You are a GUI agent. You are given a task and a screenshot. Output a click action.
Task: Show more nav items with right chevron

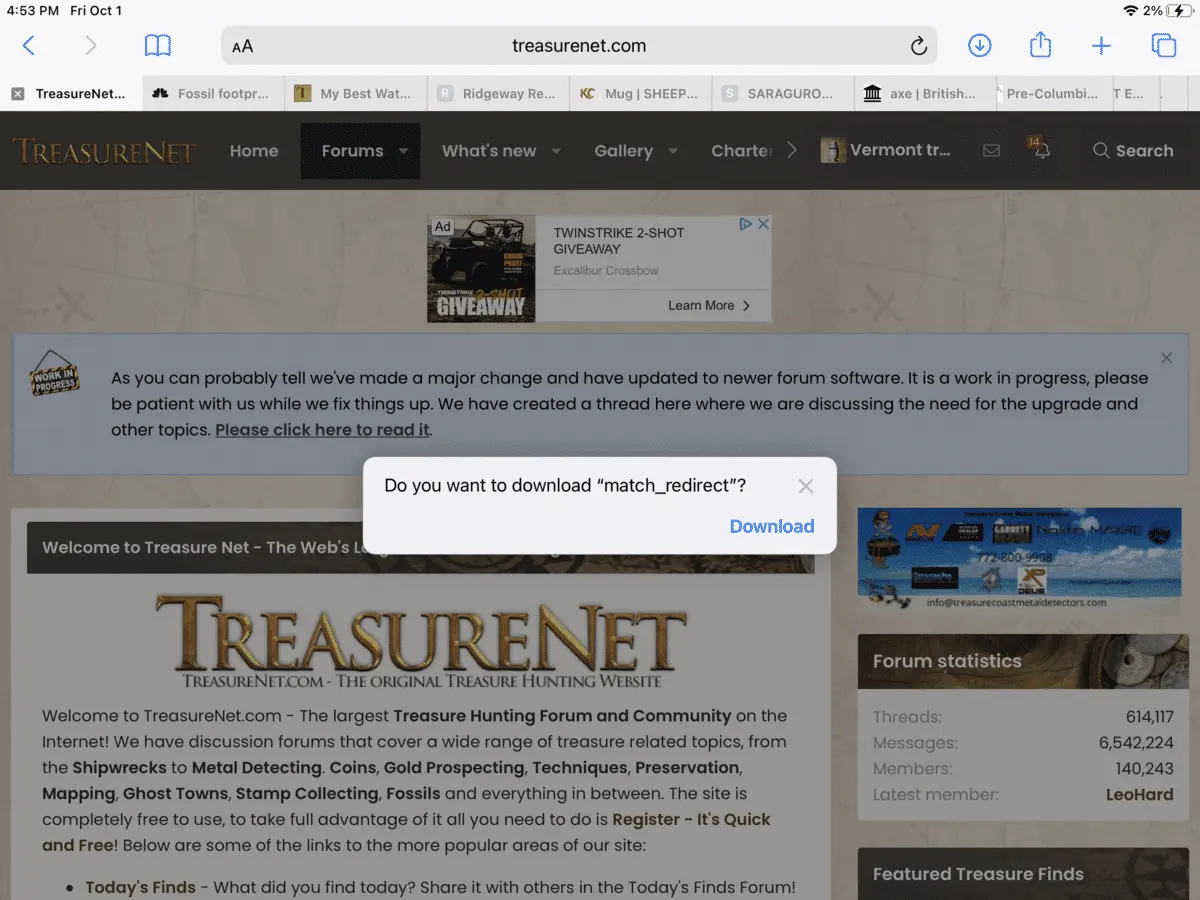point(792,150)
